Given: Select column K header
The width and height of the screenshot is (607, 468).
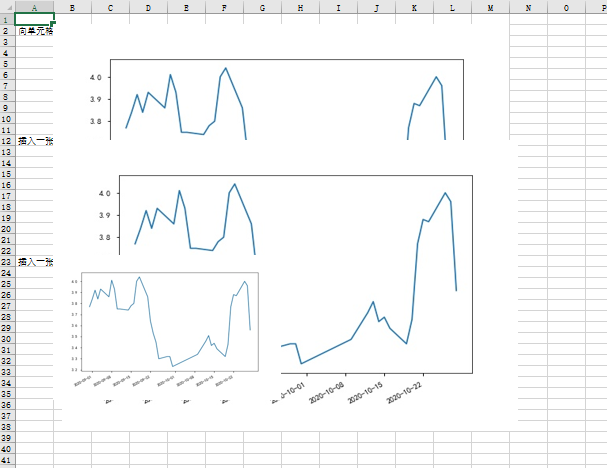Looking at the screenshot, I should coord(414,7).
